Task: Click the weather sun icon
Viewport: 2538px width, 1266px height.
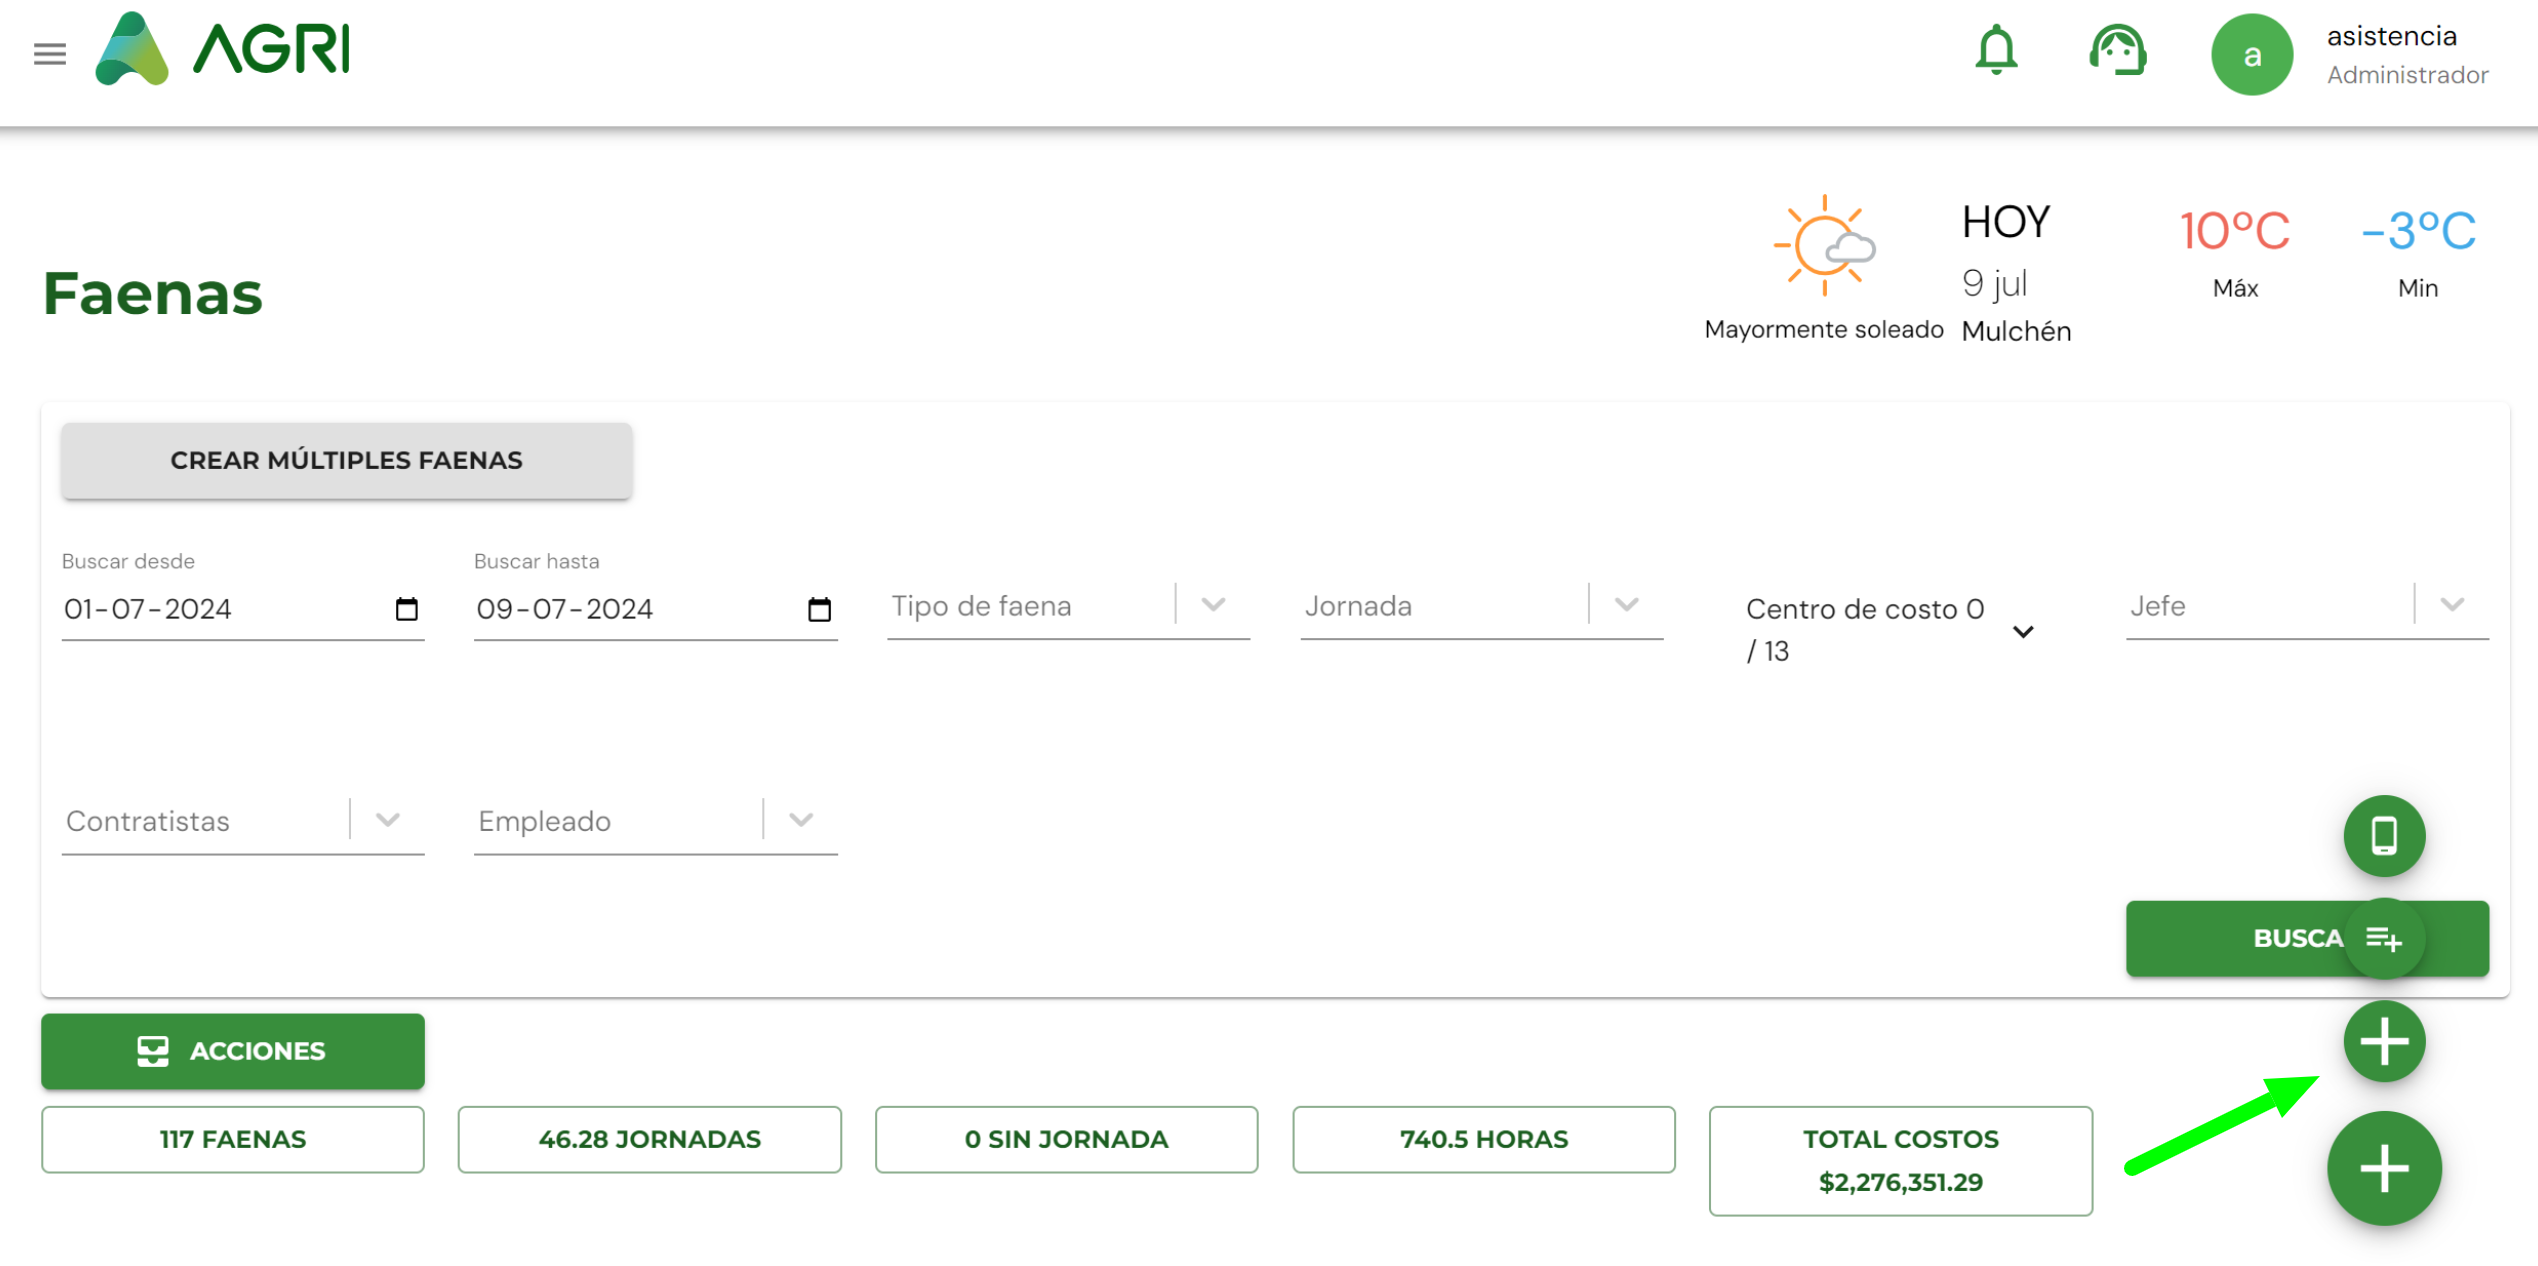Action: click(x=1824, y=246)
